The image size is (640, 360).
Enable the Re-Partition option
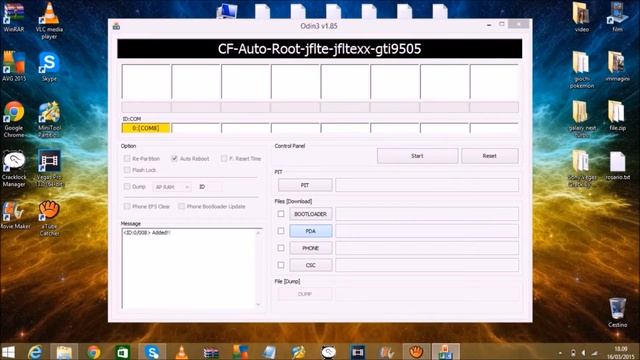click(127, 158)
